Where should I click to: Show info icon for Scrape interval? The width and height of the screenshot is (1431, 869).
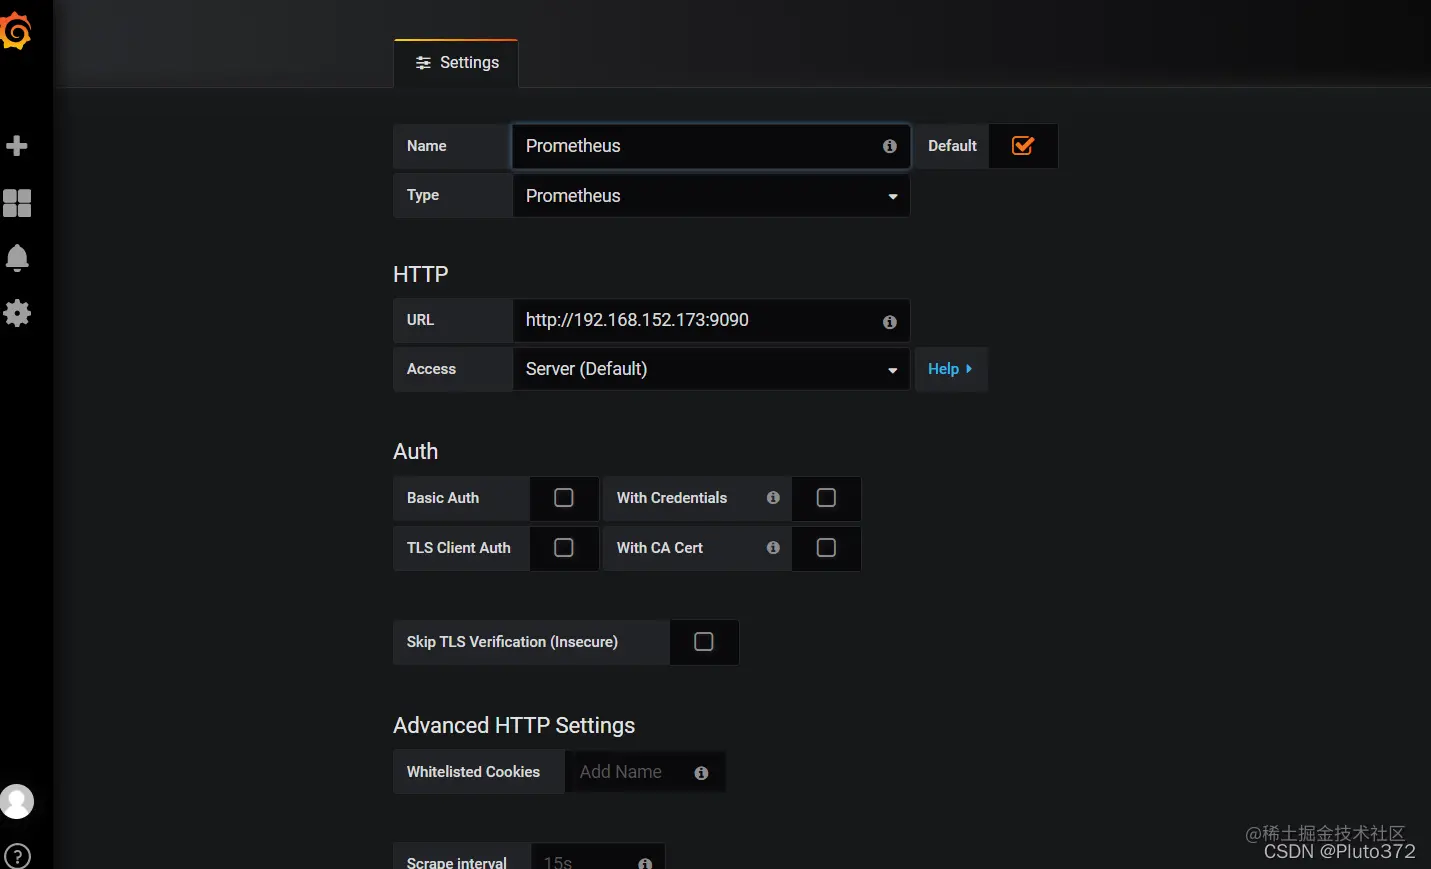645,863
